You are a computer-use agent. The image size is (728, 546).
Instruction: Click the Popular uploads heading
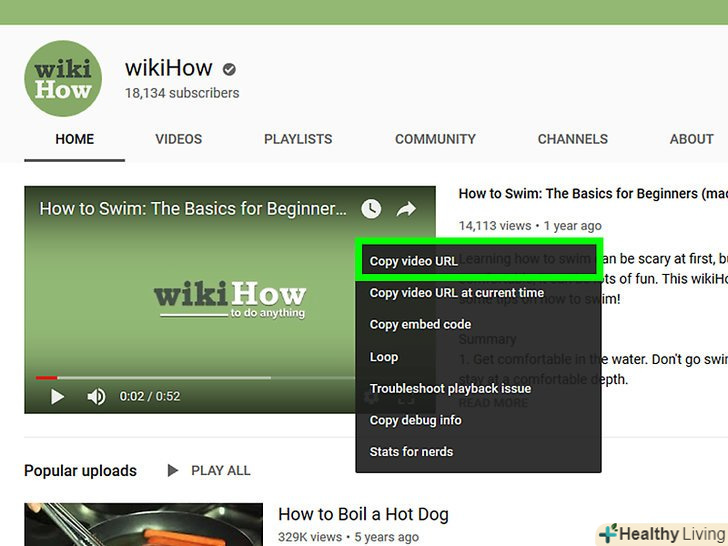(x=80, y=471)
